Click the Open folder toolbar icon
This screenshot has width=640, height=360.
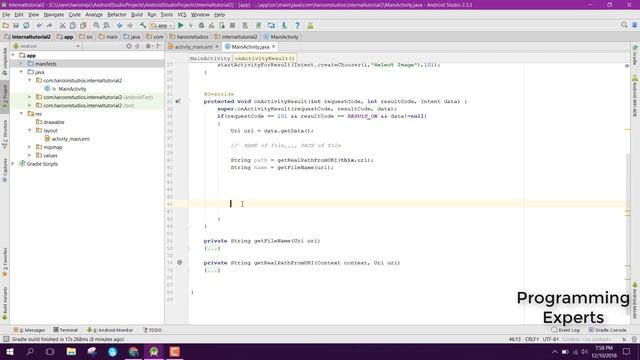(x=6, y=25)
